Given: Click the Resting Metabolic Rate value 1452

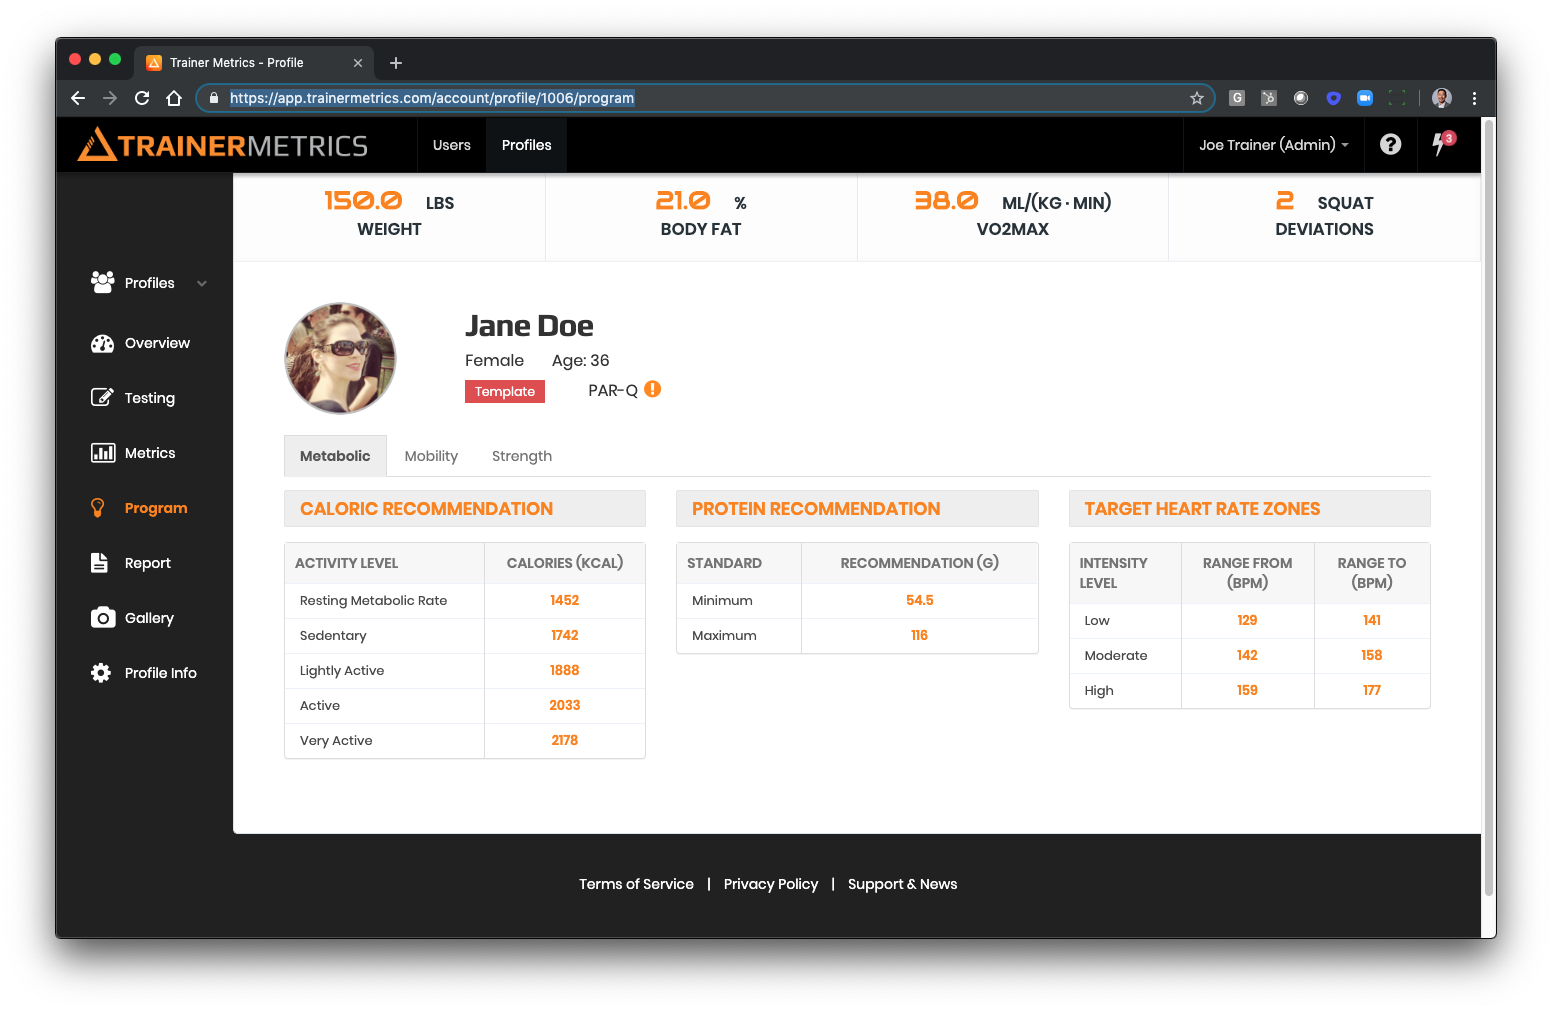Looking at the screenshot, I should click(564, 600).
